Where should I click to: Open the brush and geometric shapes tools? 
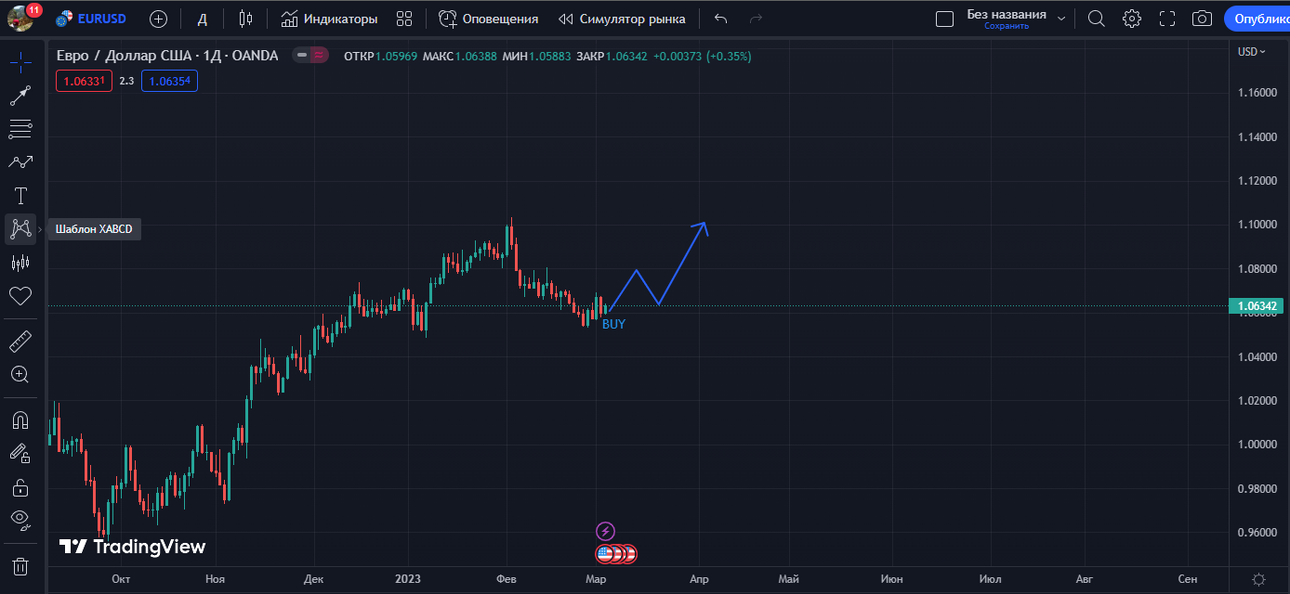[20, 162]
